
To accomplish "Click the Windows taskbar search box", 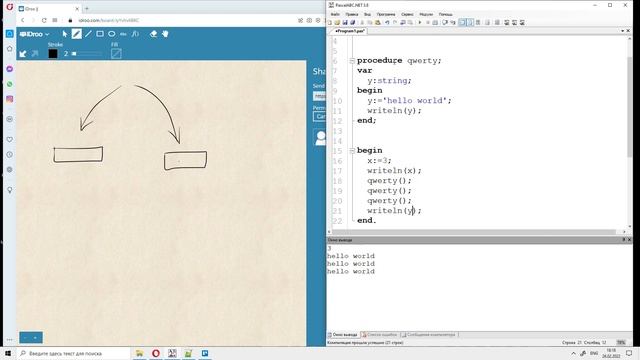I will (x=73, y=353).
